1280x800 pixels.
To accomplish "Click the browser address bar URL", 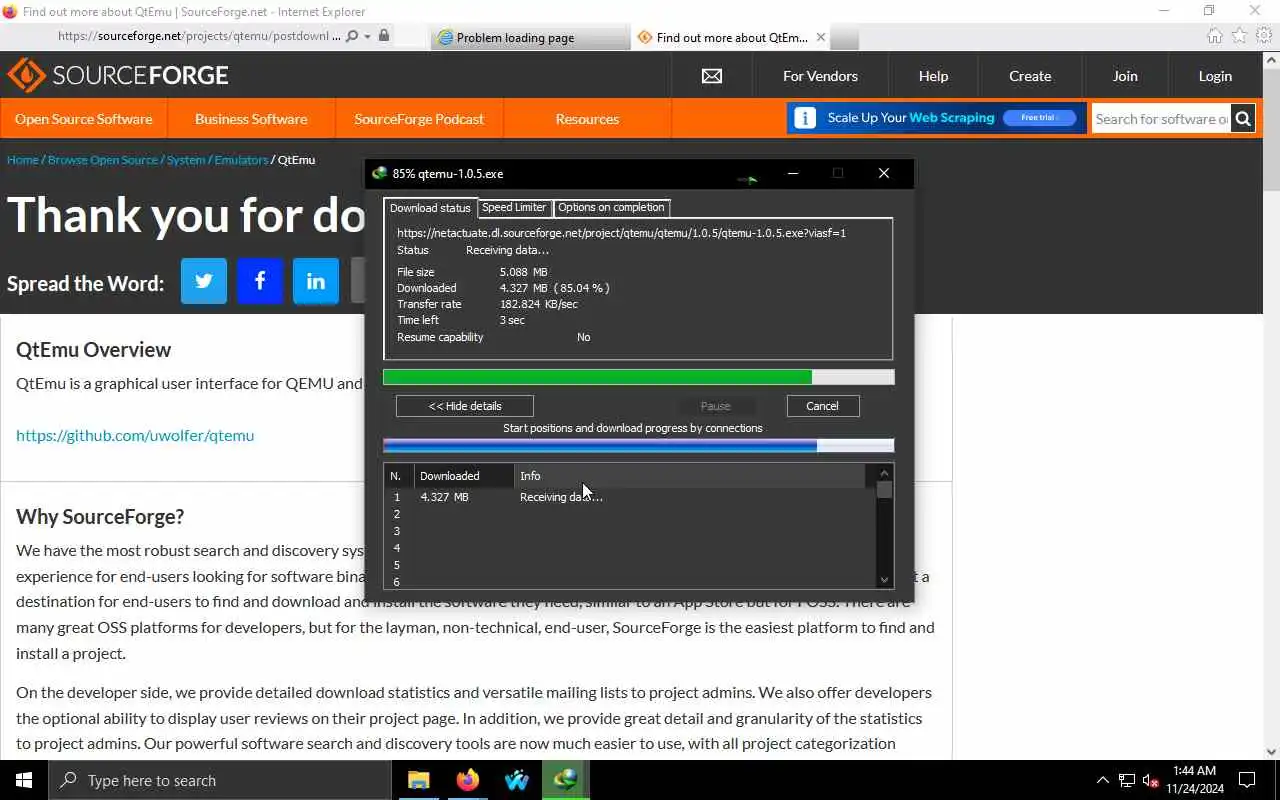I will 199,36.
